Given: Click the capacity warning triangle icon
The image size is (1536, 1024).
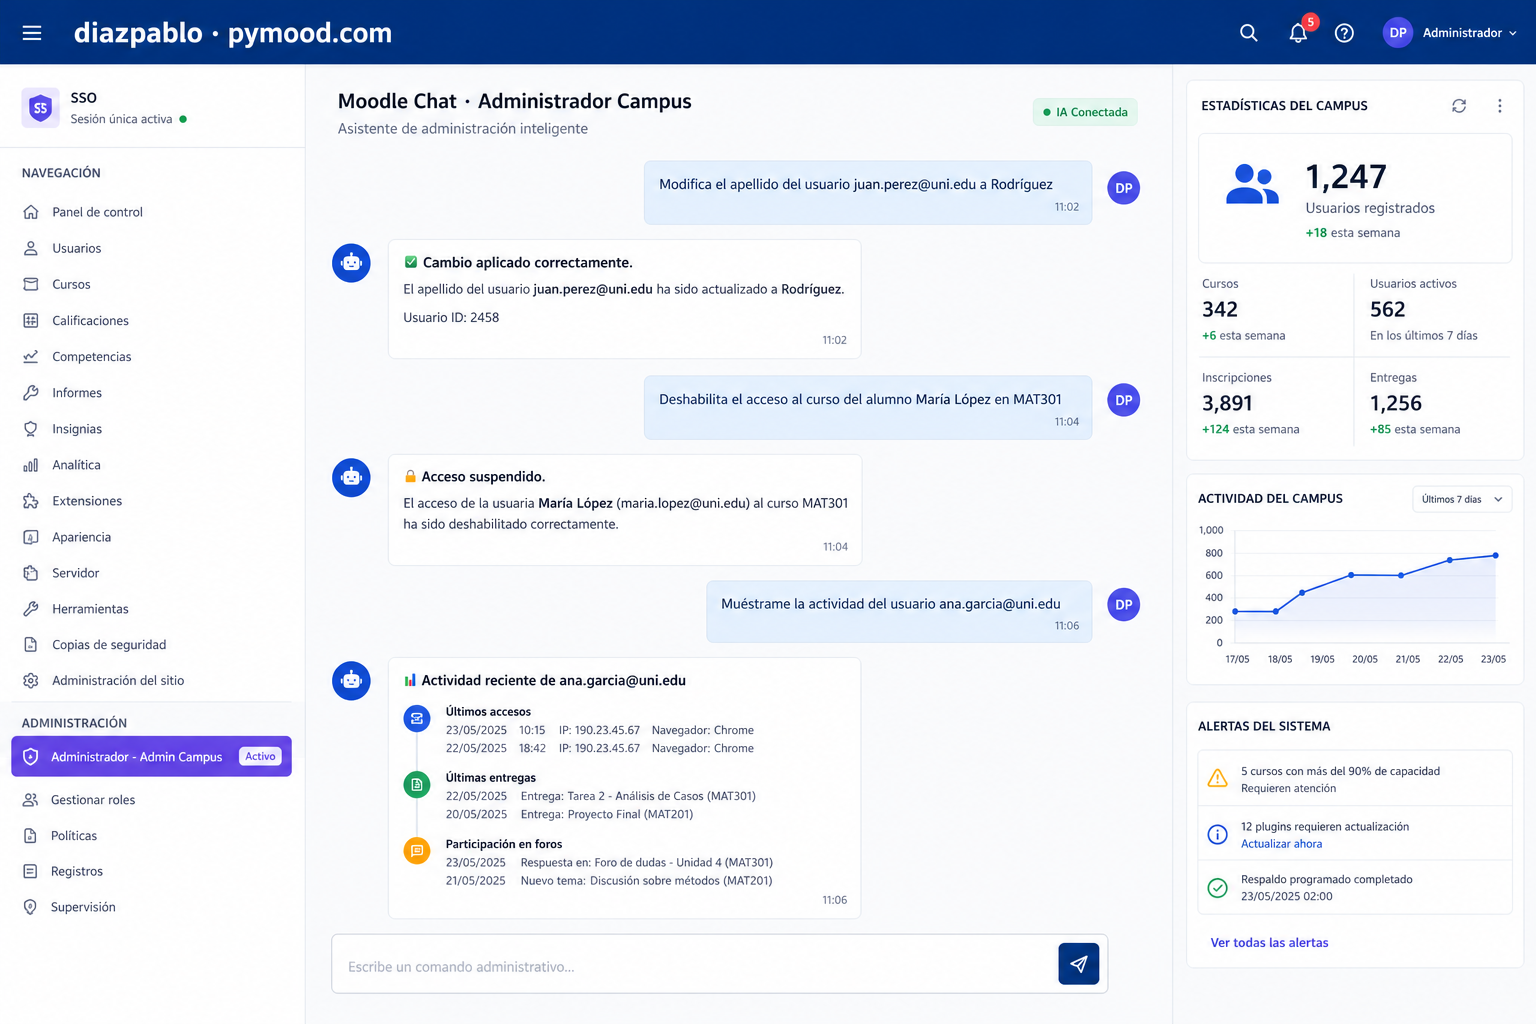Looking at the screenshot, I should pyautogui.click(x=1218, y=778).
